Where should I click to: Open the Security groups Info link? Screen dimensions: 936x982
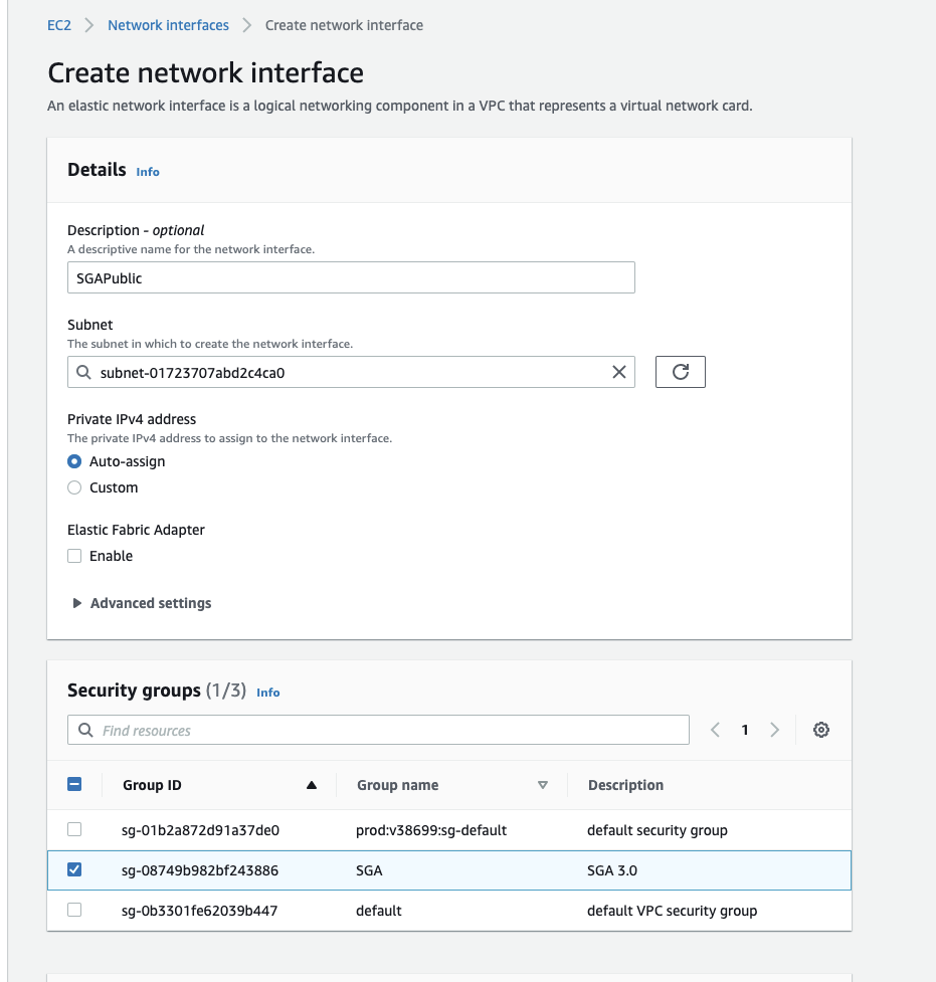point(268,691)
